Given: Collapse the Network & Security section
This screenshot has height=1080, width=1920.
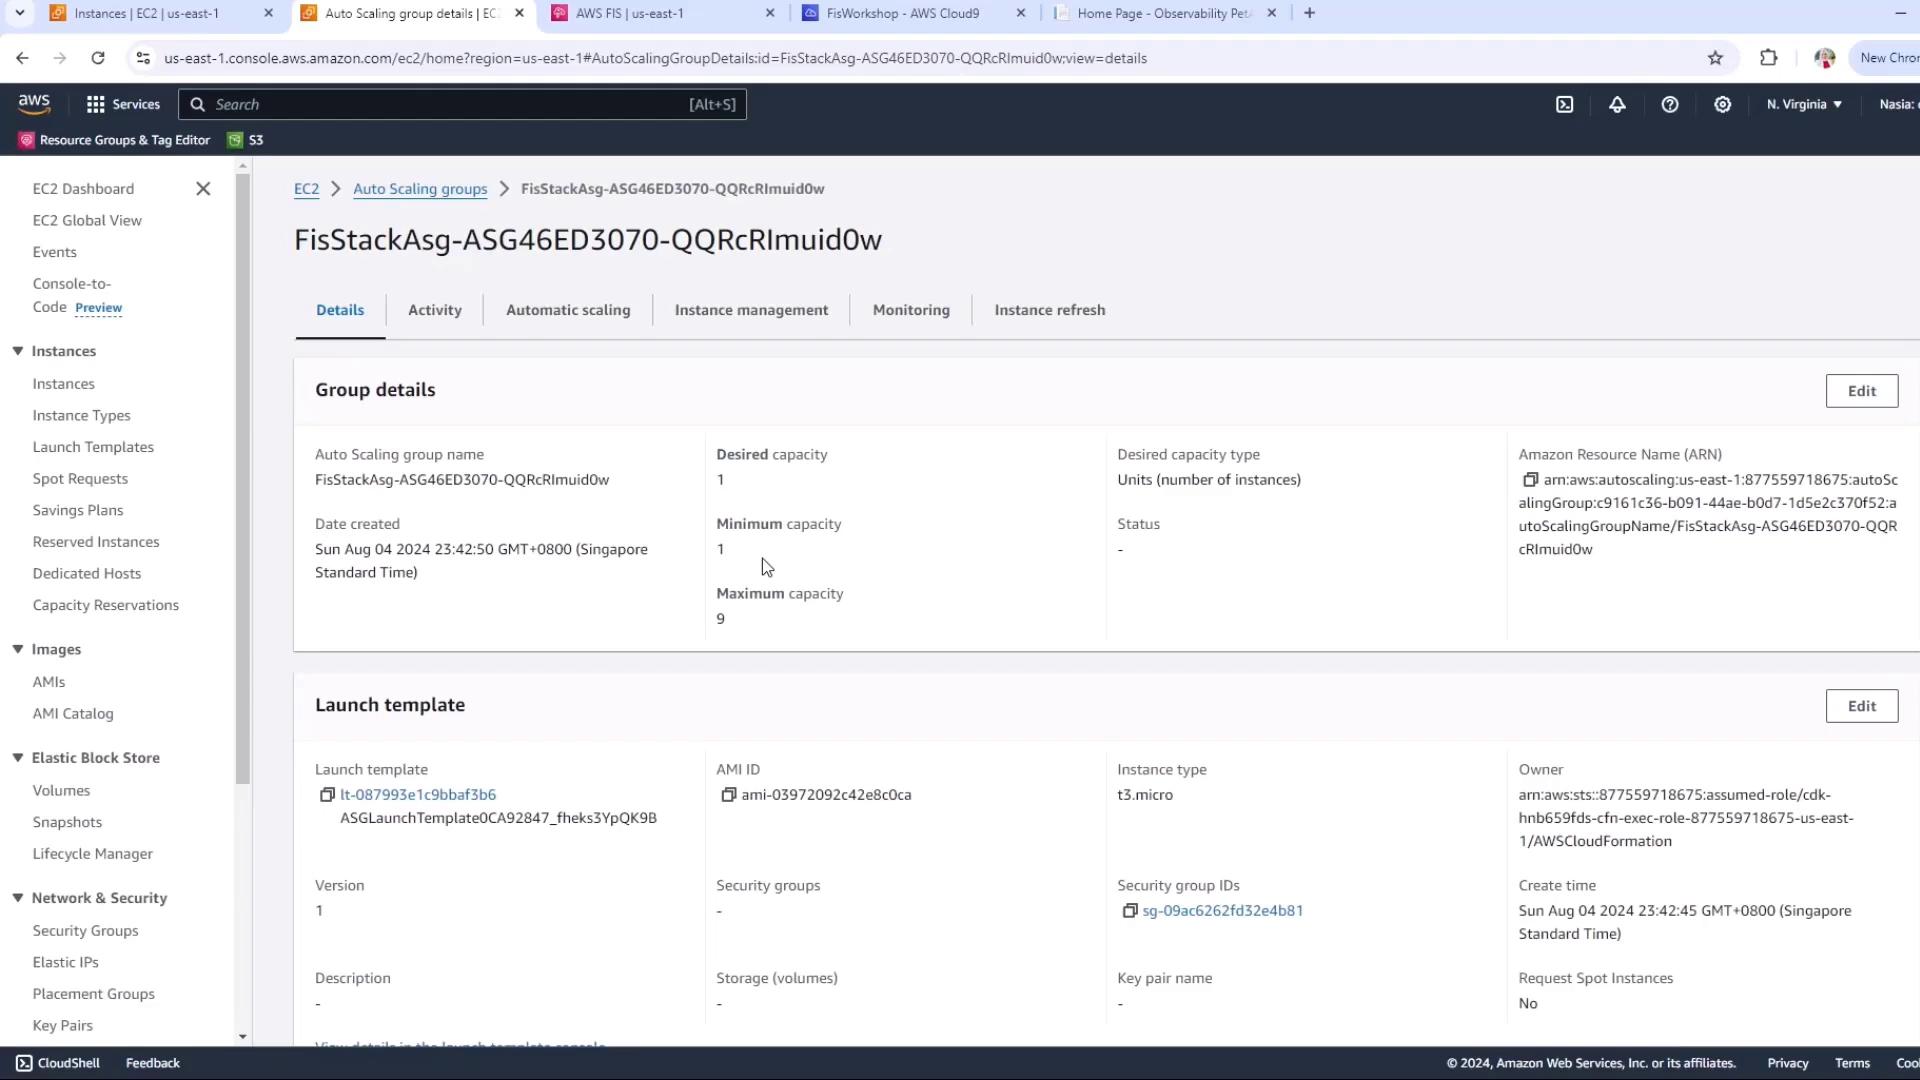Looking at the screenshot, I should [18, 898].
